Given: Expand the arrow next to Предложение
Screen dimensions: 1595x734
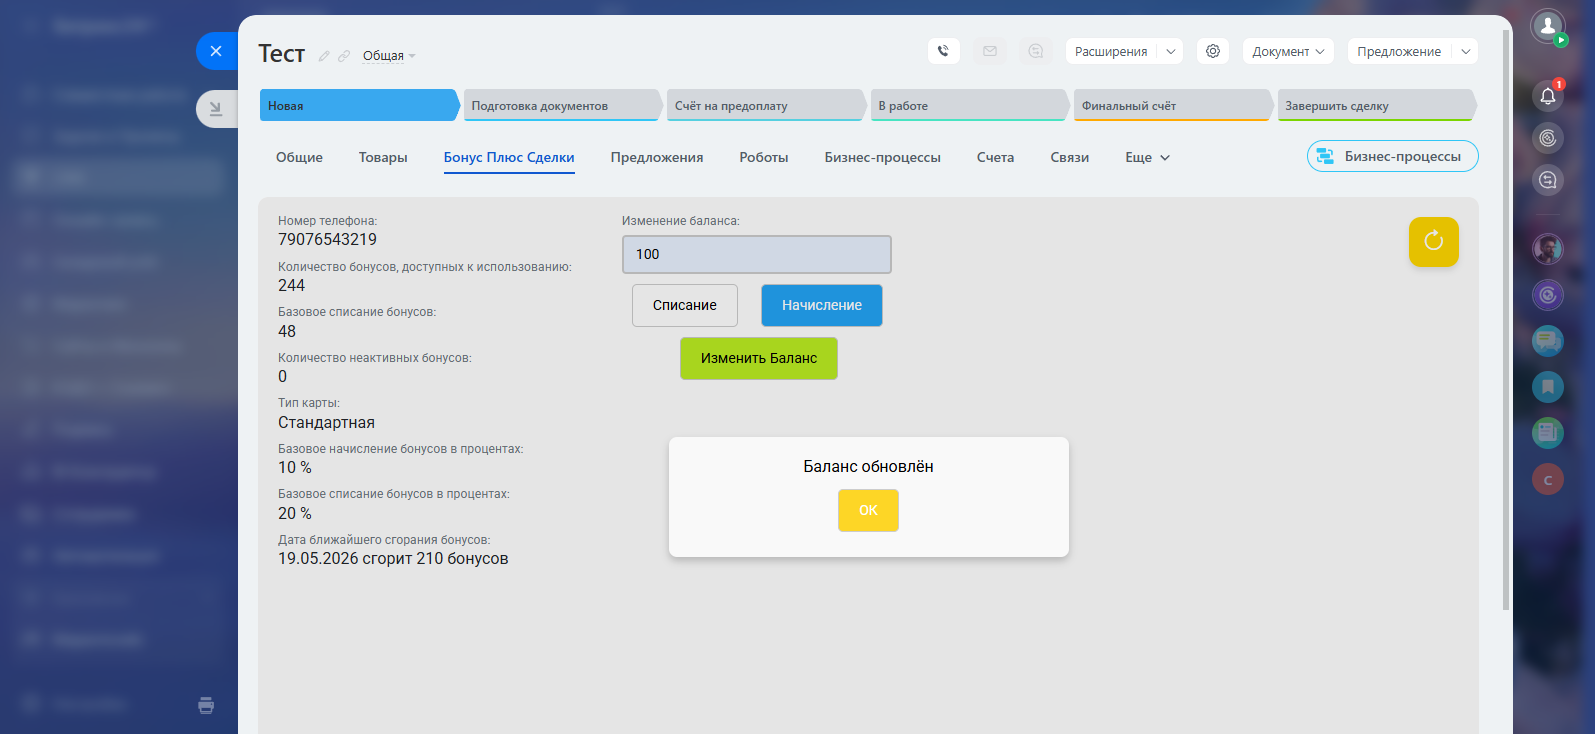Looking at the screenshot, I should [x=1465, y=51].
